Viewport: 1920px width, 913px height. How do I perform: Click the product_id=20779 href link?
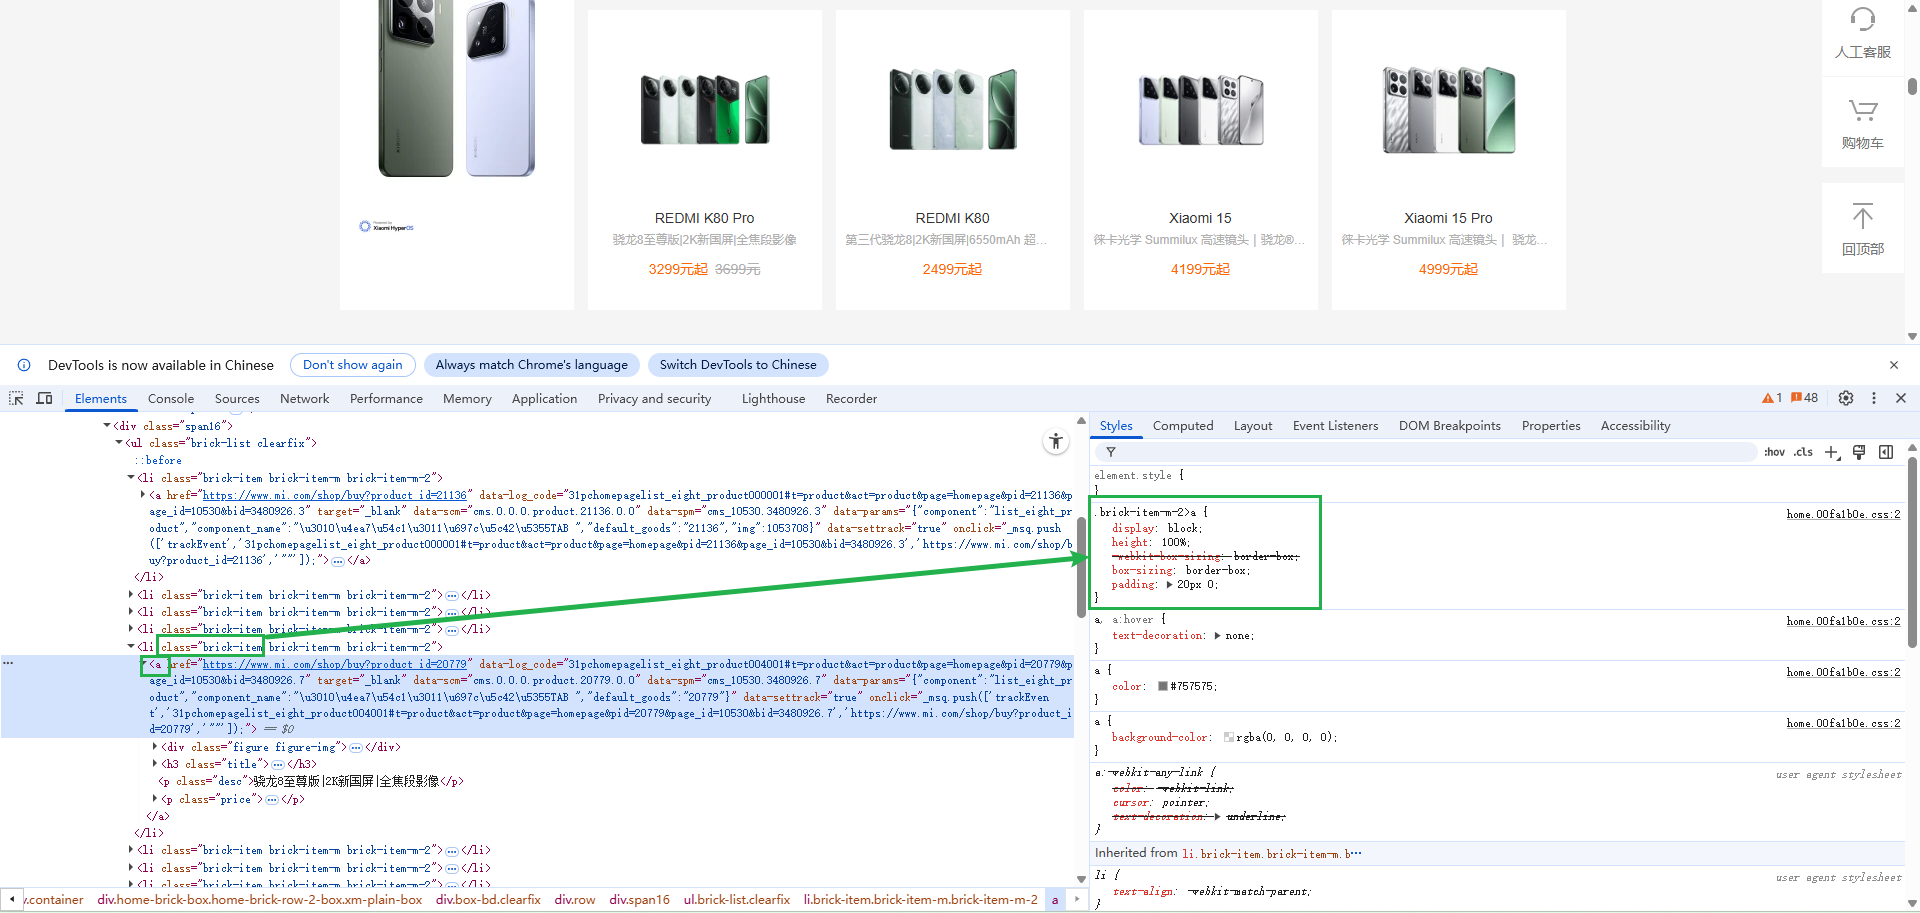(335, 664)
